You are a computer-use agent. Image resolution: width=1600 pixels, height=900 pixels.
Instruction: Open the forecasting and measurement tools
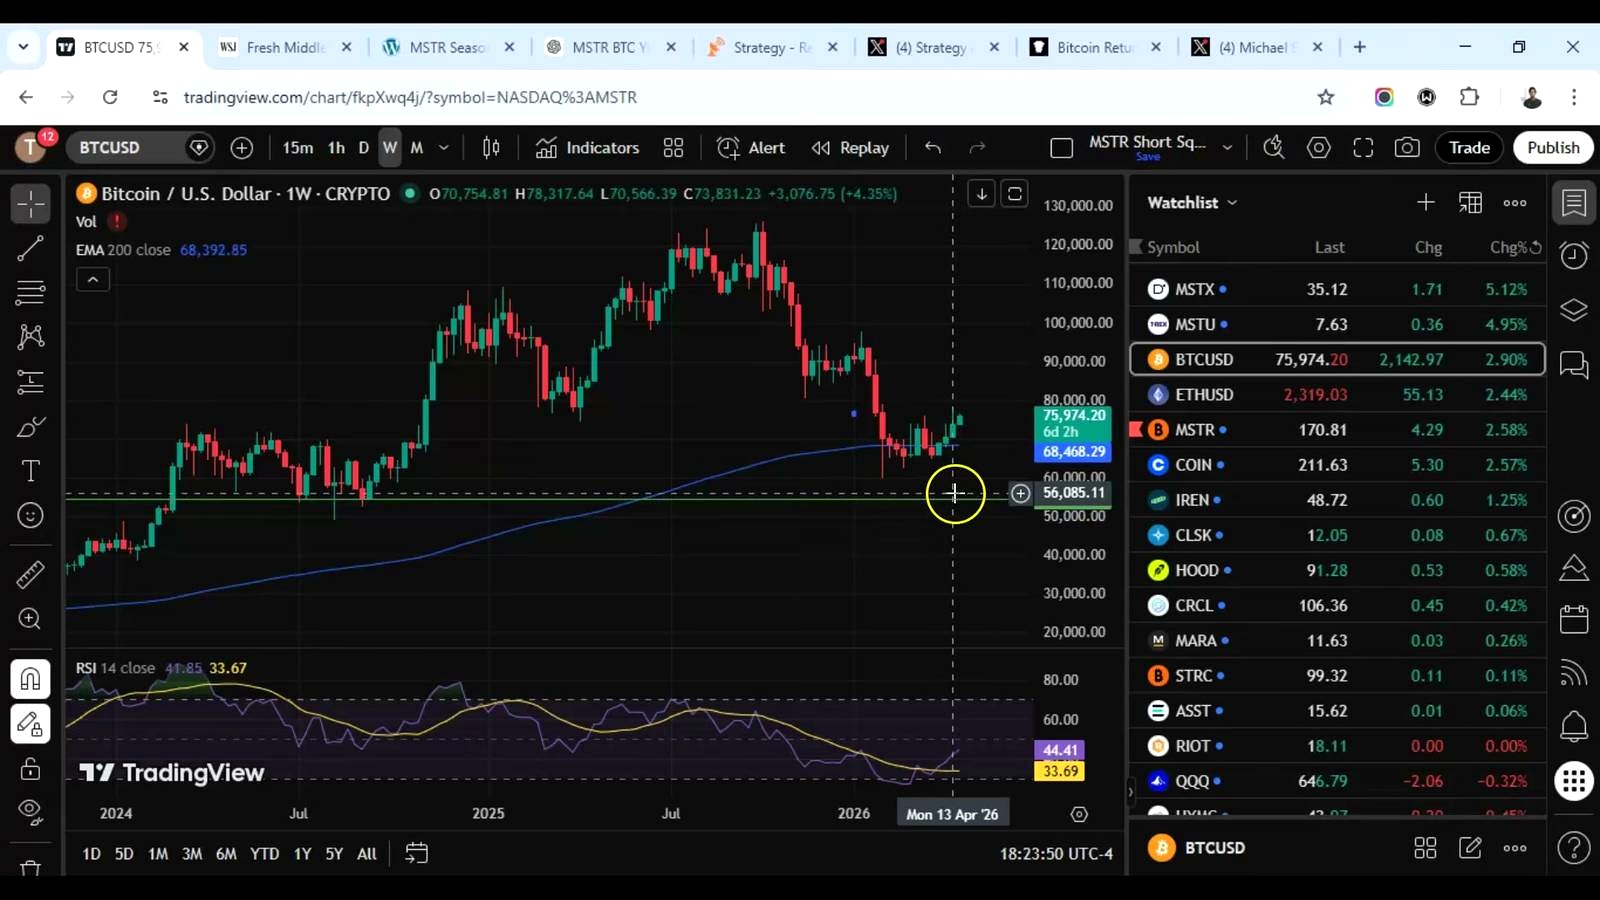click(30, 382)
